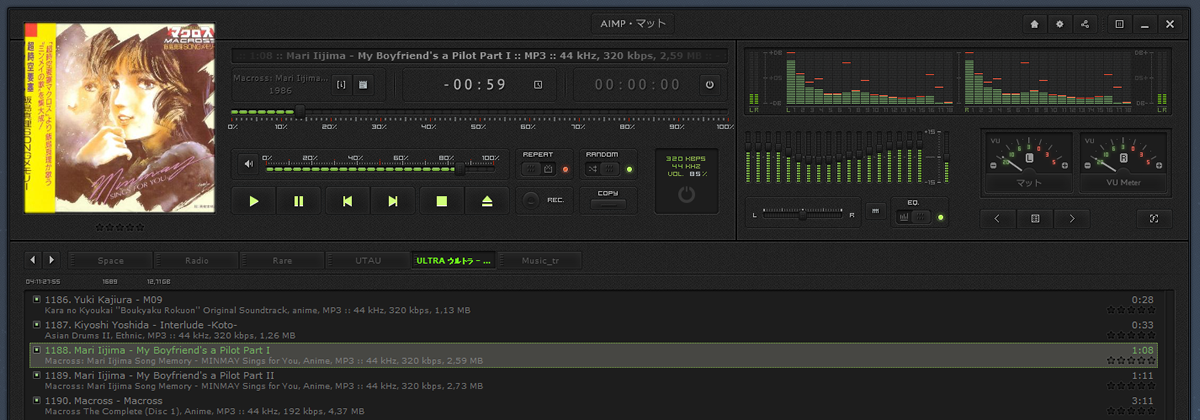Enter fullscreen visualization mode icon
Image resolution: width=1200 pixels, height=420 pixels.
[x=1154, y=217]
